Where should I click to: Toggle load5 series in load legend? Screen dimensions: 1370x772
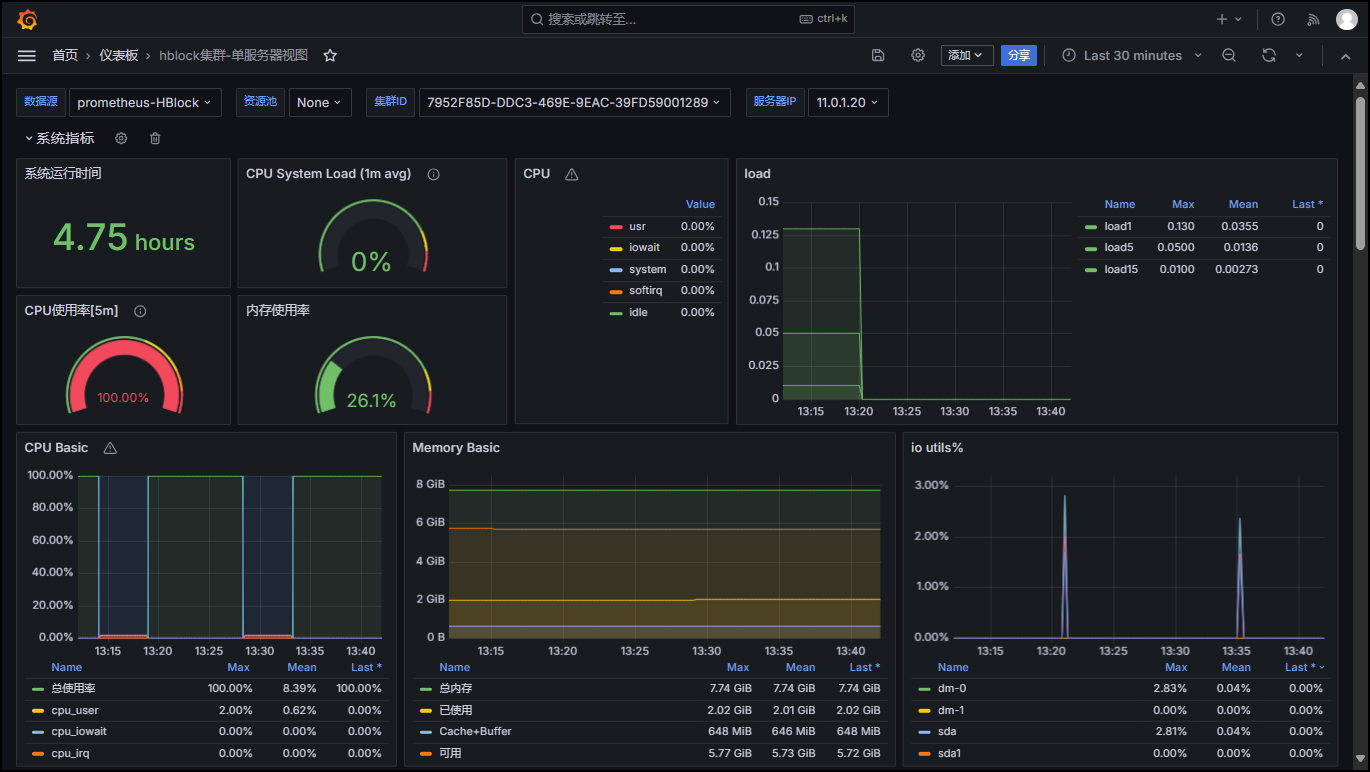tap(1118, 247)
